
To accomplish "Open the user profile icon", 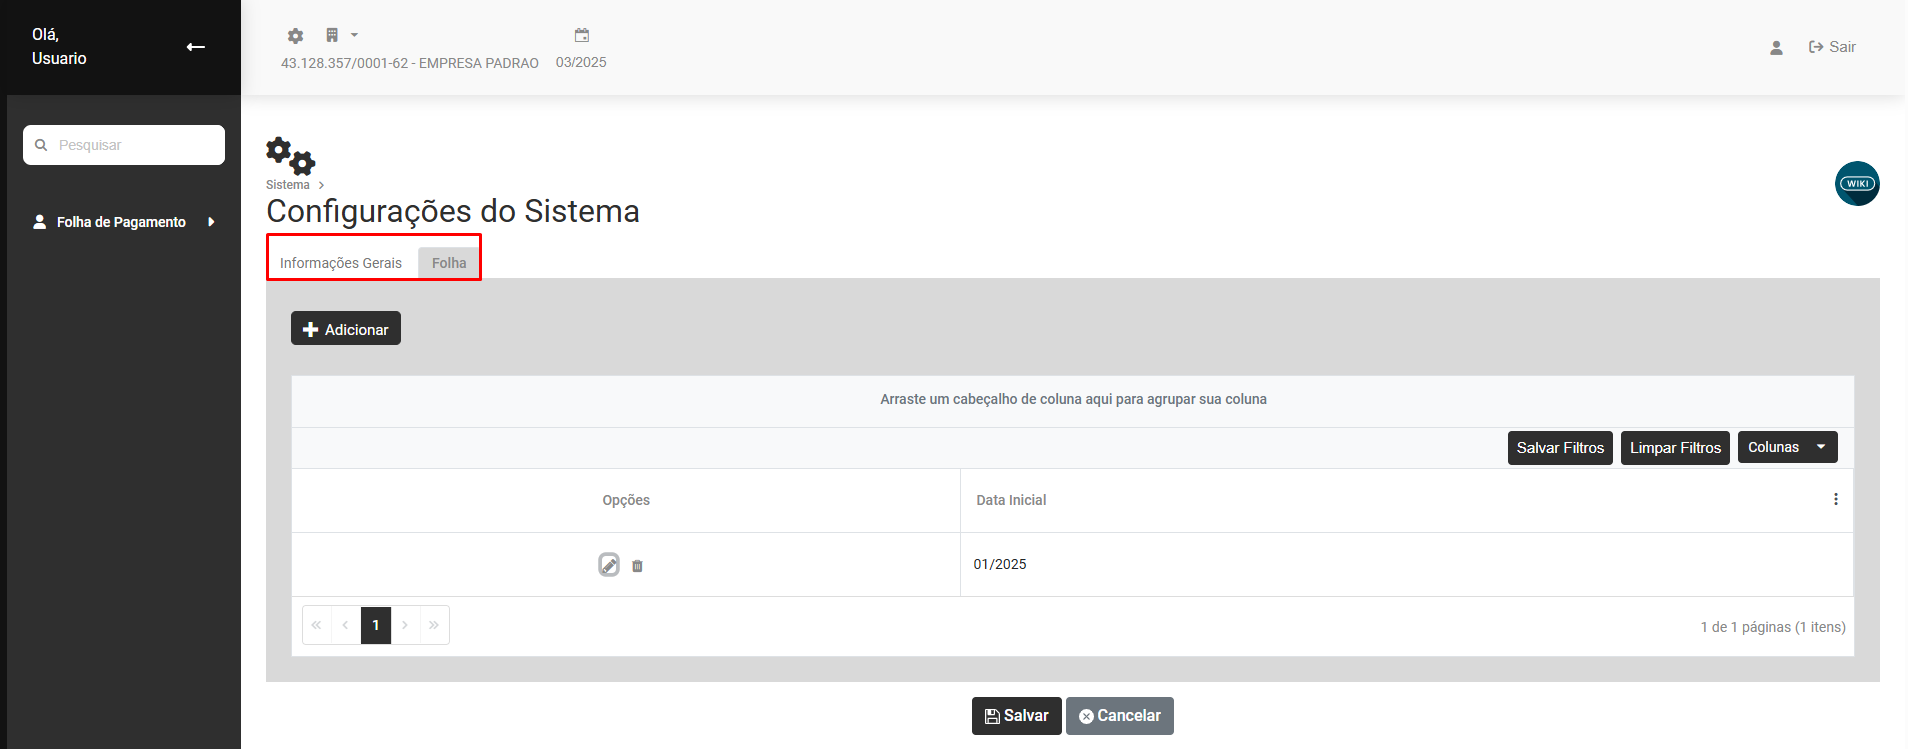I will pos(1776,47).
